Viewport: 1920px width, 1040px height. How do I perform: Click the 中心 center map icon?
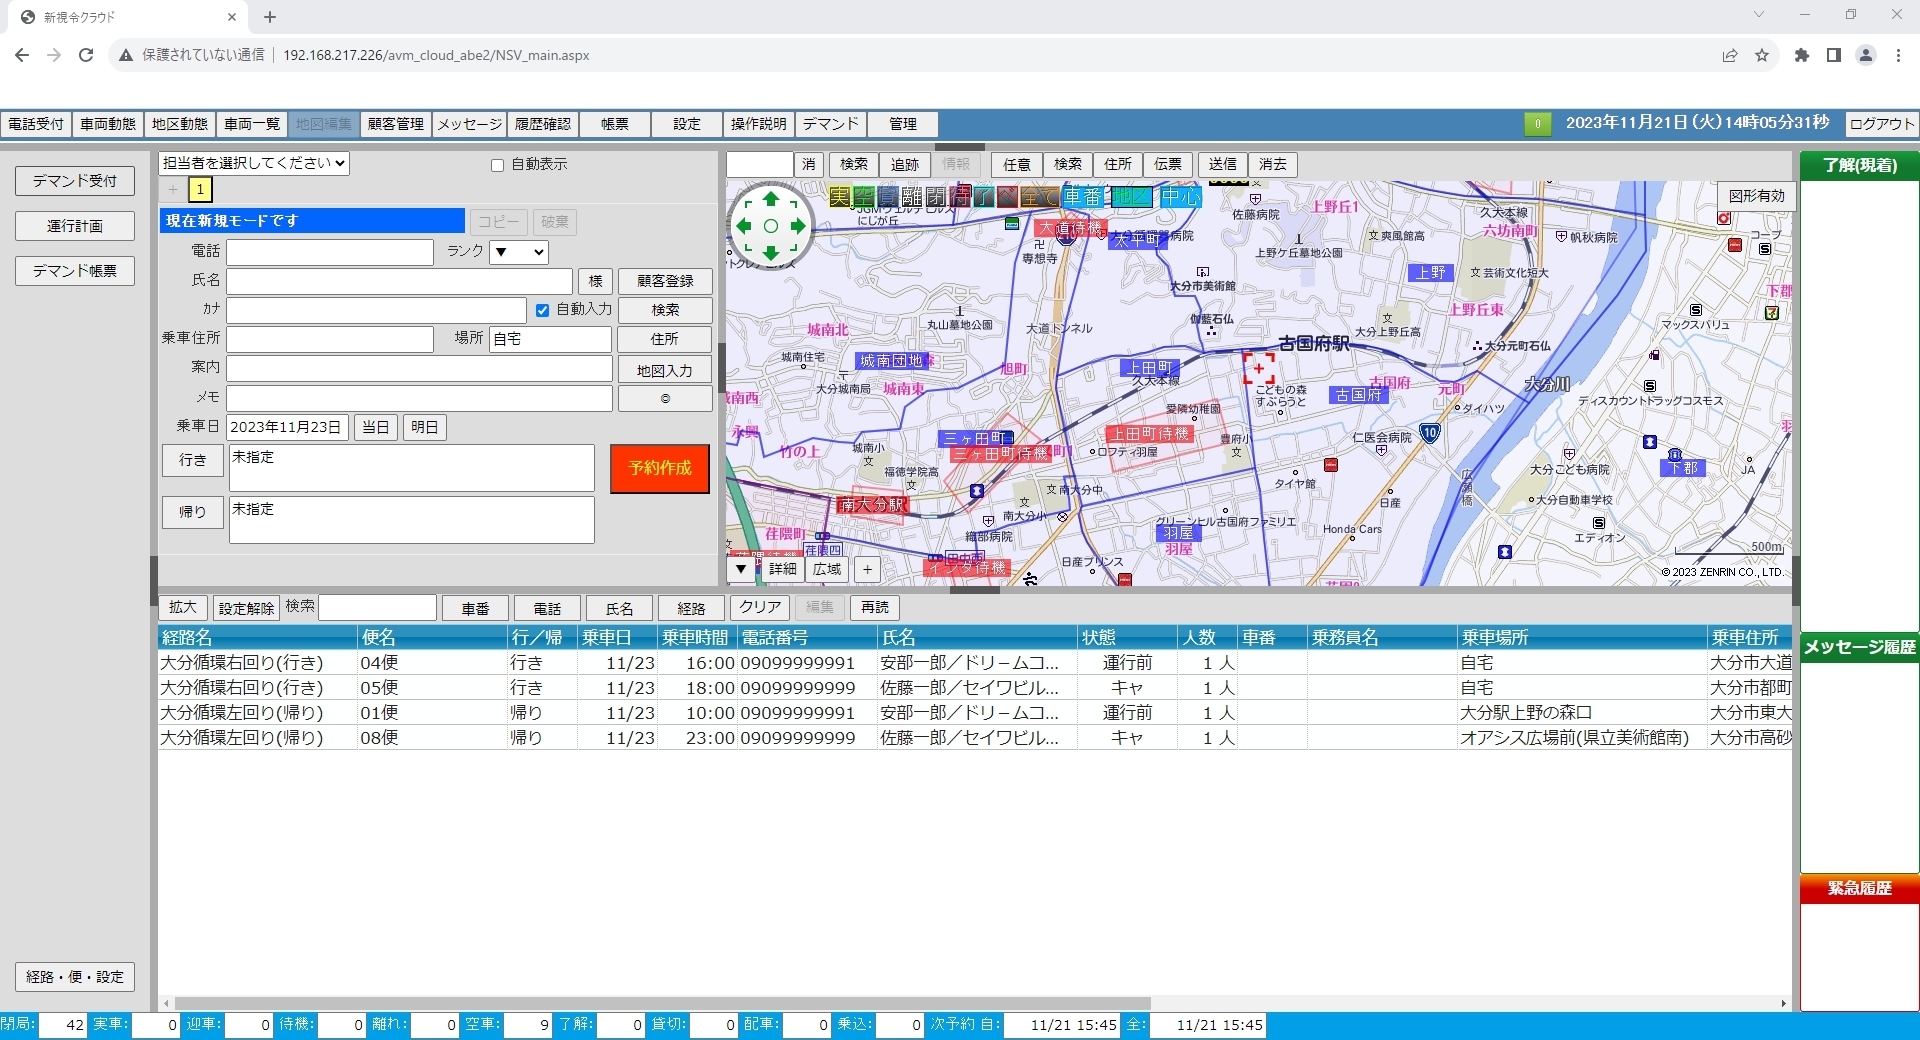click(1180, 197)
